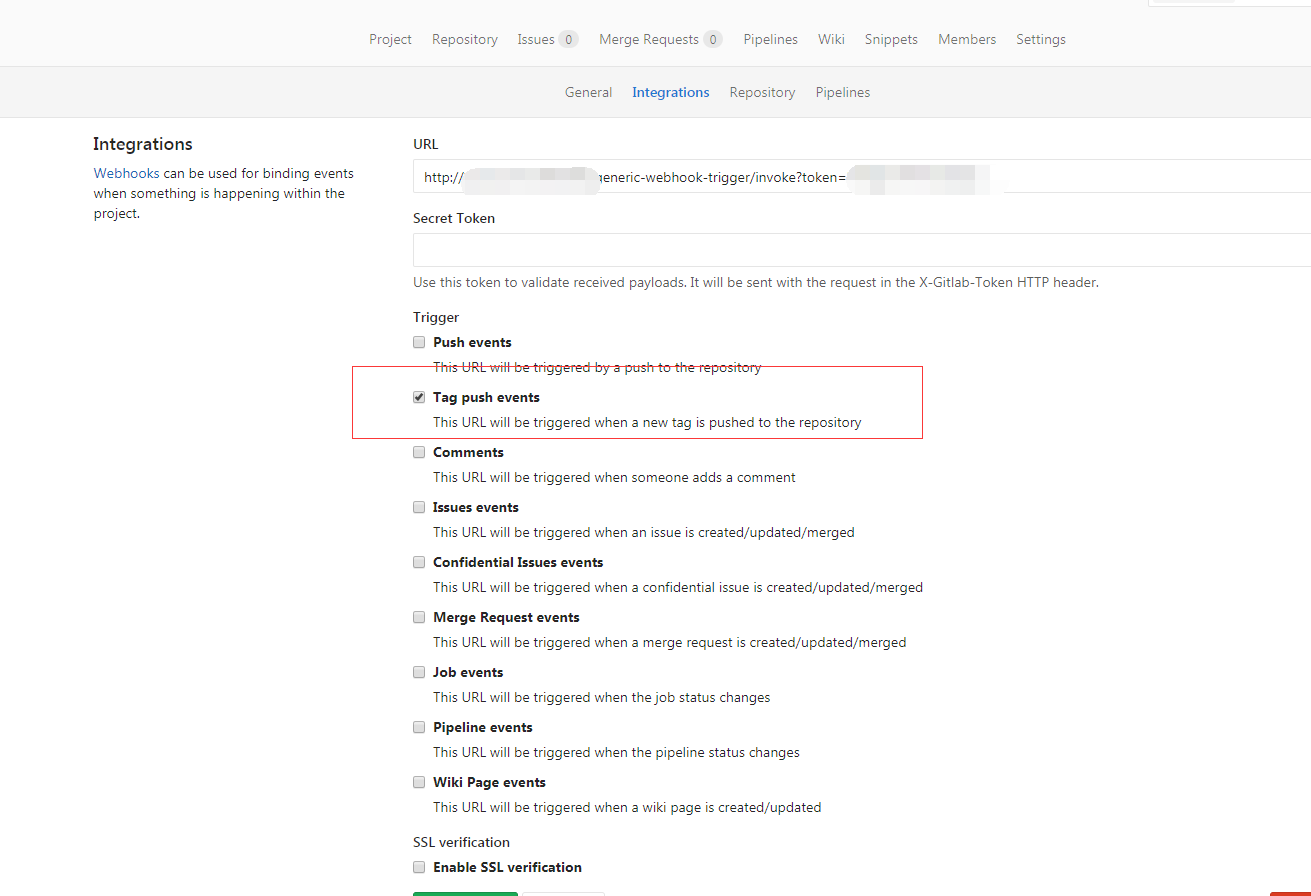Open the Project tab in top navigation
Screen dimensions: 1311x896
click(390, 39)
